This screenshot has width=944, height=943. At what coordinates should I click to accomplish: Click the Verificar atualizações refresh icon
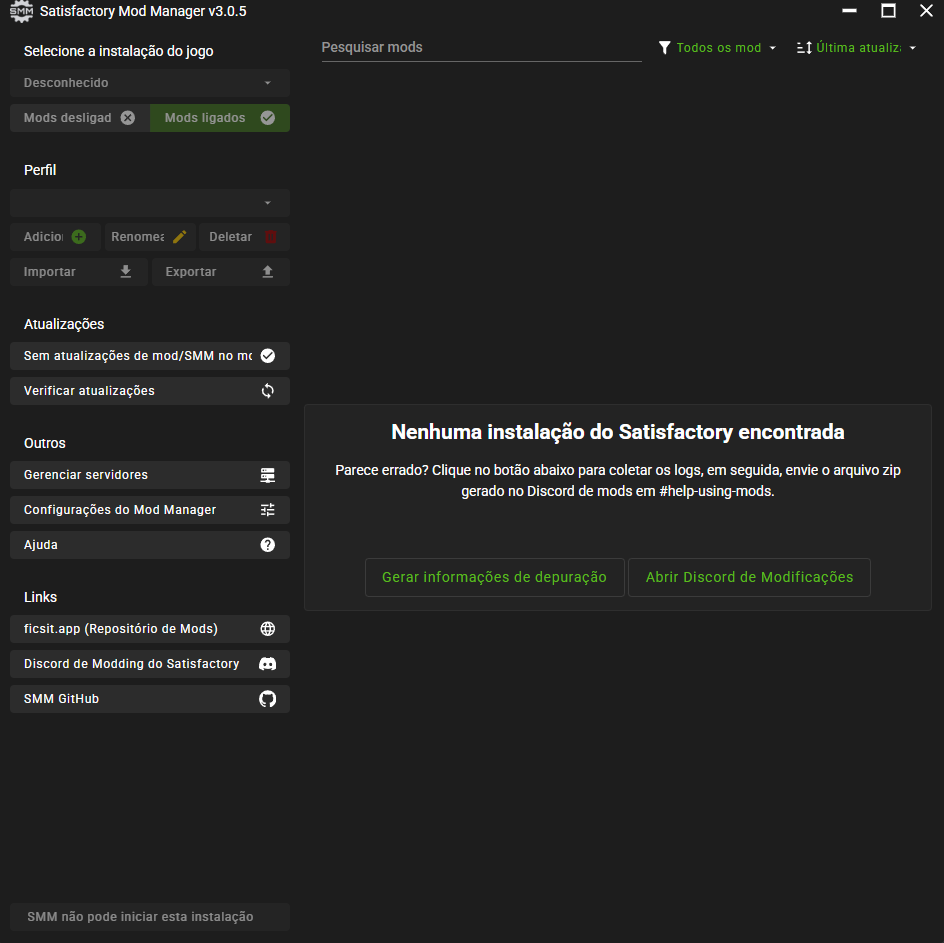[266, 390]
